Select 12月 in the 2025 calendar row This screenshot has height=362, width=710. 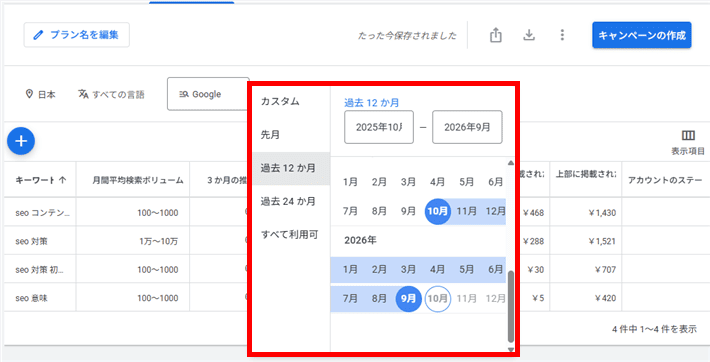click(x=495, y=211)
